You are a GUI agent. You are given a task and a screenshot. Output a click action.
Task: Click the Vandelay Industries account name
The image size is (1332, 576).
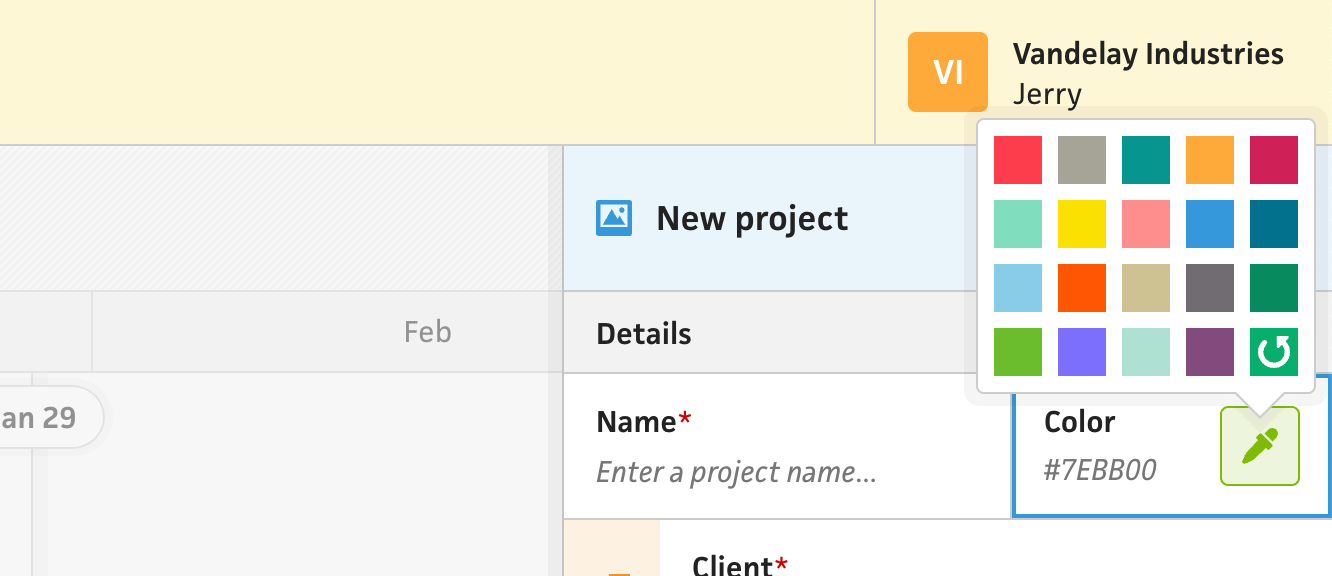[x=1148, y=54]
